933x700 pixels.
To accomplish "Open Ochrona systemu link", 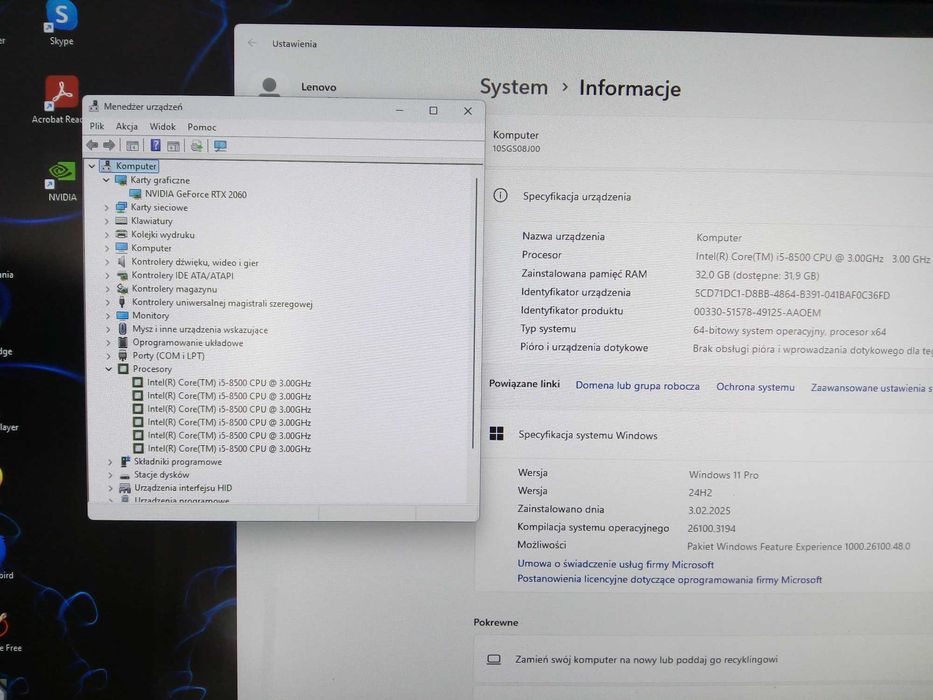I will (x=755, y=387).
